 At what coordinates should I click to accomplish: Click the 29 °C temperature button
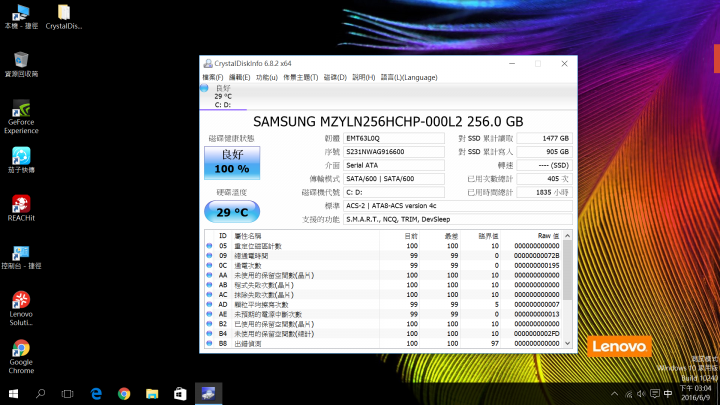(x=232, y=212)
